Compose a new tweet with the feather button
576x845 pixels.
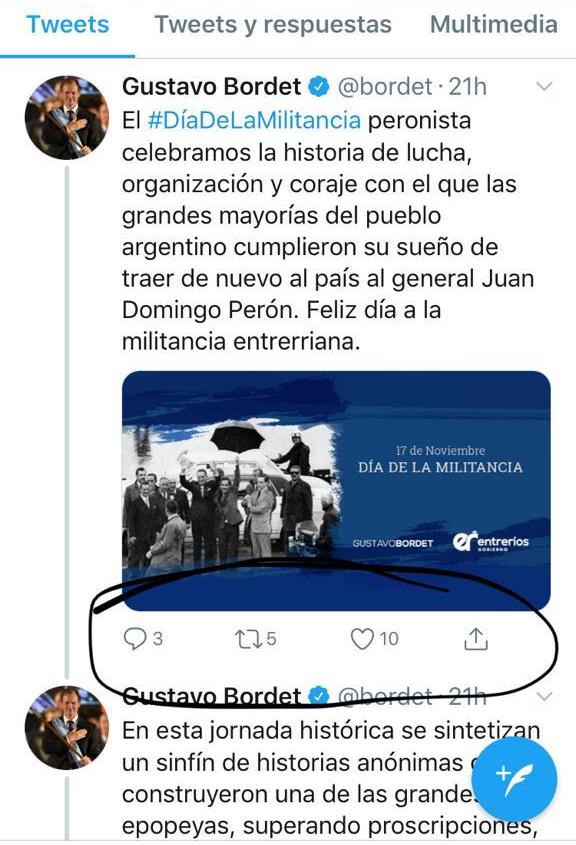514,779
